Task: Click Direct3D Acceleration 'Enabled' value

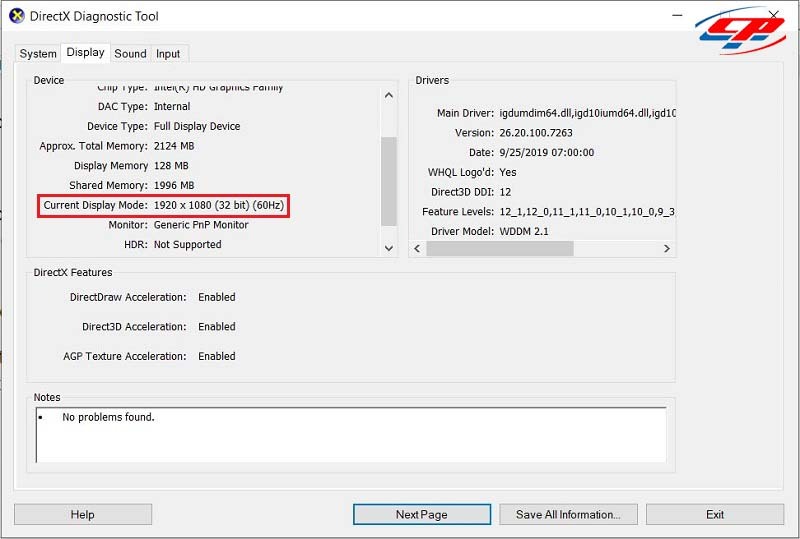Action: (217, 327)
